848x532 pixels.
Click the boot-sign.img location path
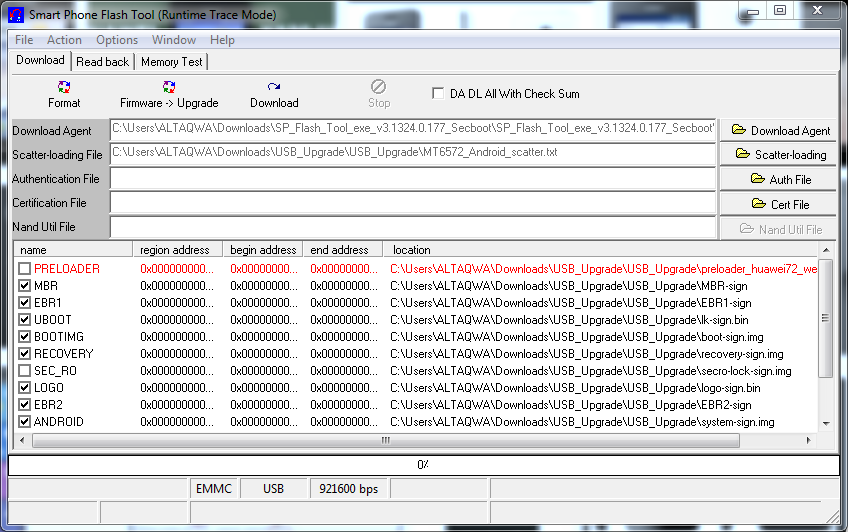577,337
